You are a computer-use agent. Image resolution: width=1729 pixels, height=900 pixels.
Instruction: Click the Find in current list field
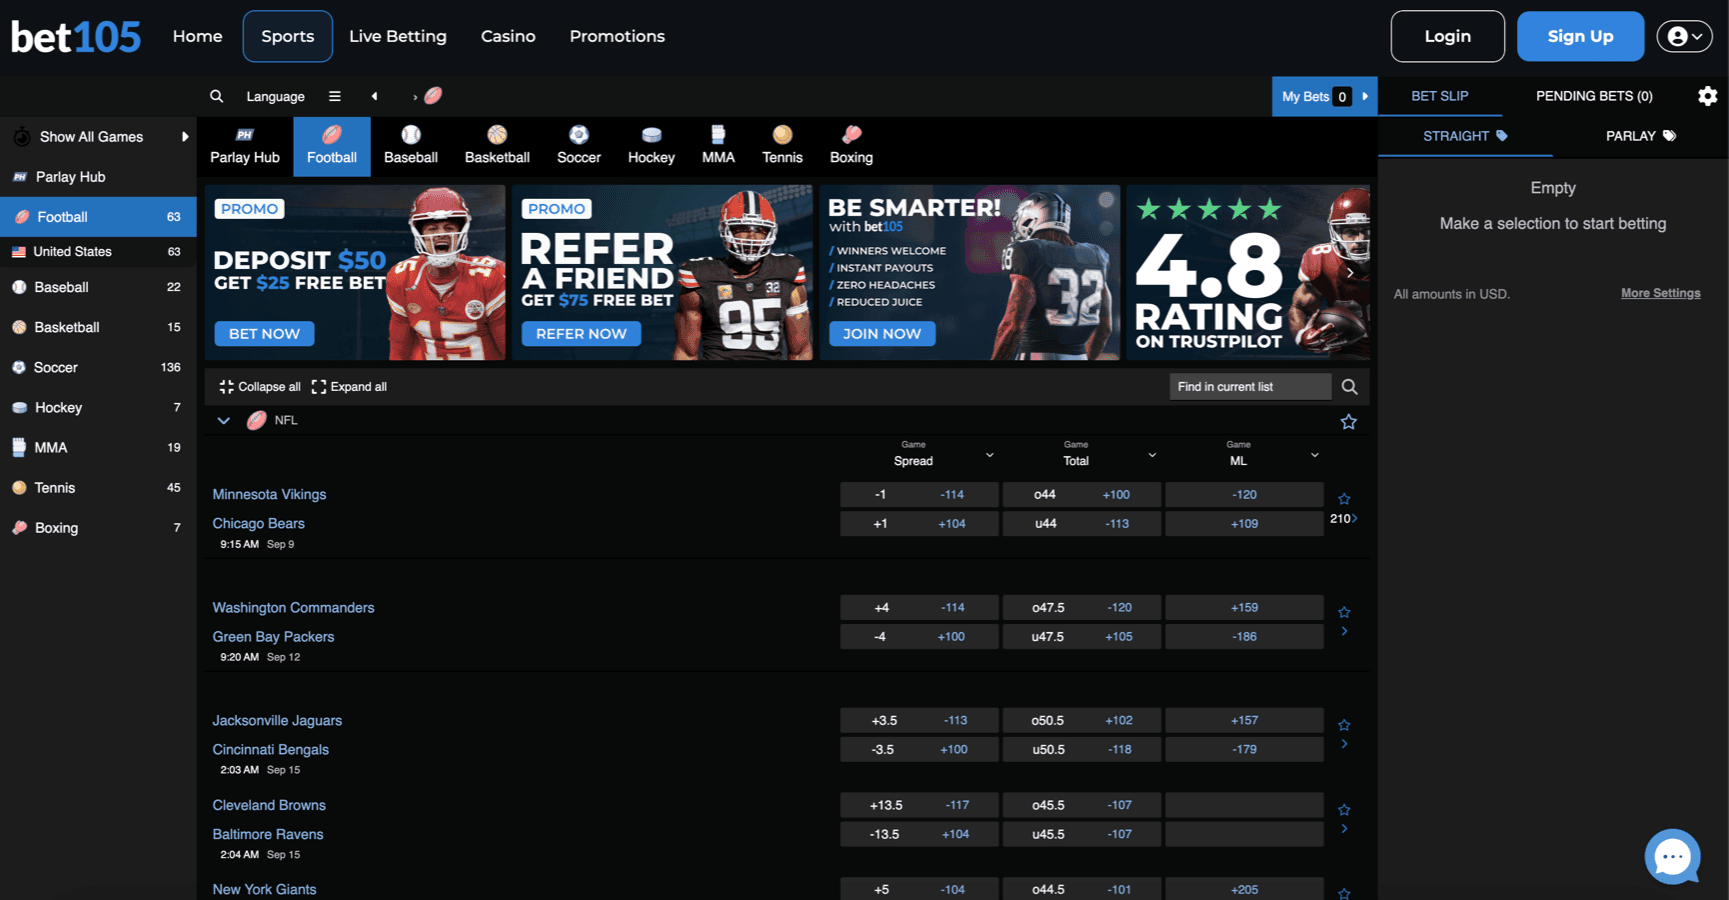click(1250, 387)
